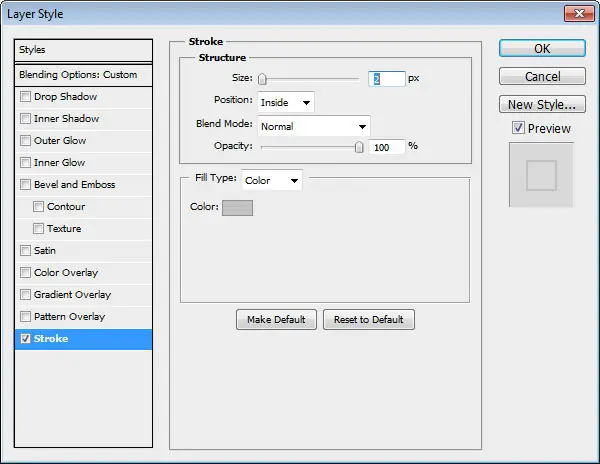Select the Styles section in list

pyautogui.click(x=83, y=50)
